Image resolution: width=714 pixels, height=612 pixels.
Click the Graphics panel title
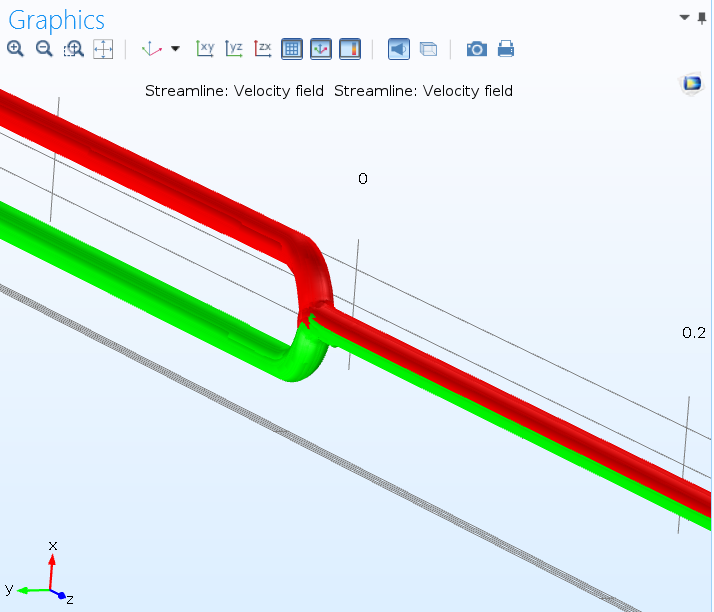(56, 19)
